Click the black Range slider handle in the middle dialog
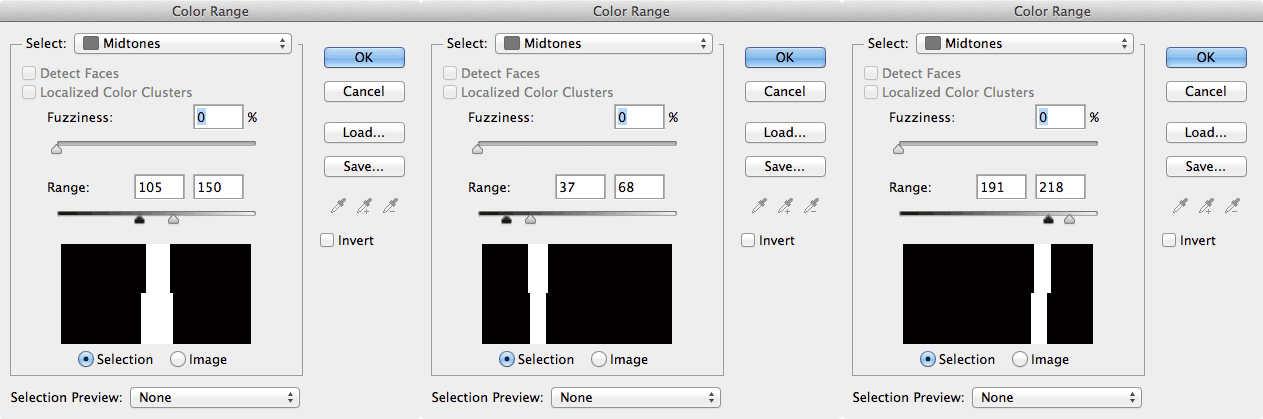This screenshot has width=1263, height=419. 507,220
